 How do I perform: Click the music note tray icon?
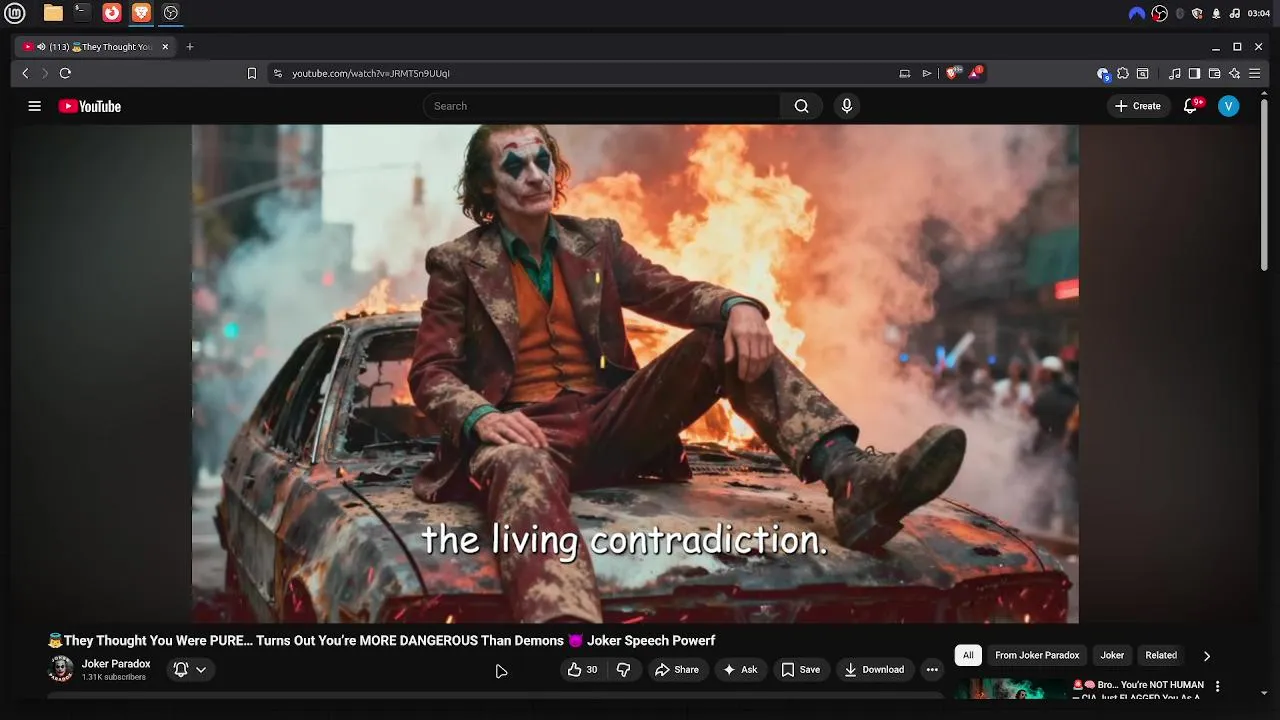tap(1235, 13)
